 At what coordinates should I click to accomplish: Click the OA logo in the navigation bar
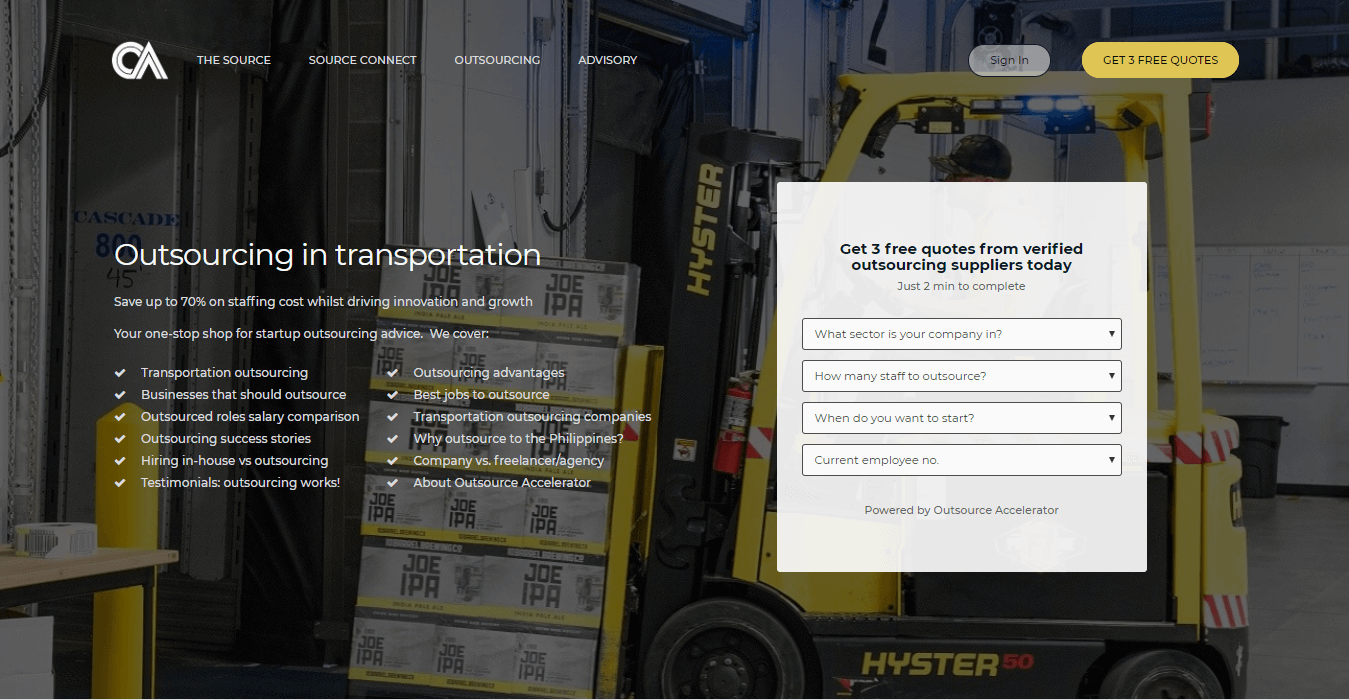pos(139,60)
